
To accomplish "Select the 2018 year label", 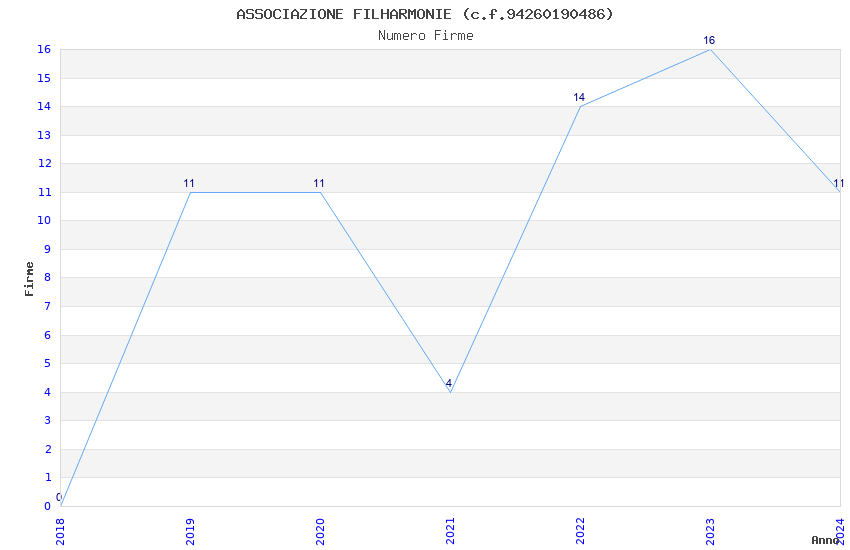I will [x=60, y=532].
